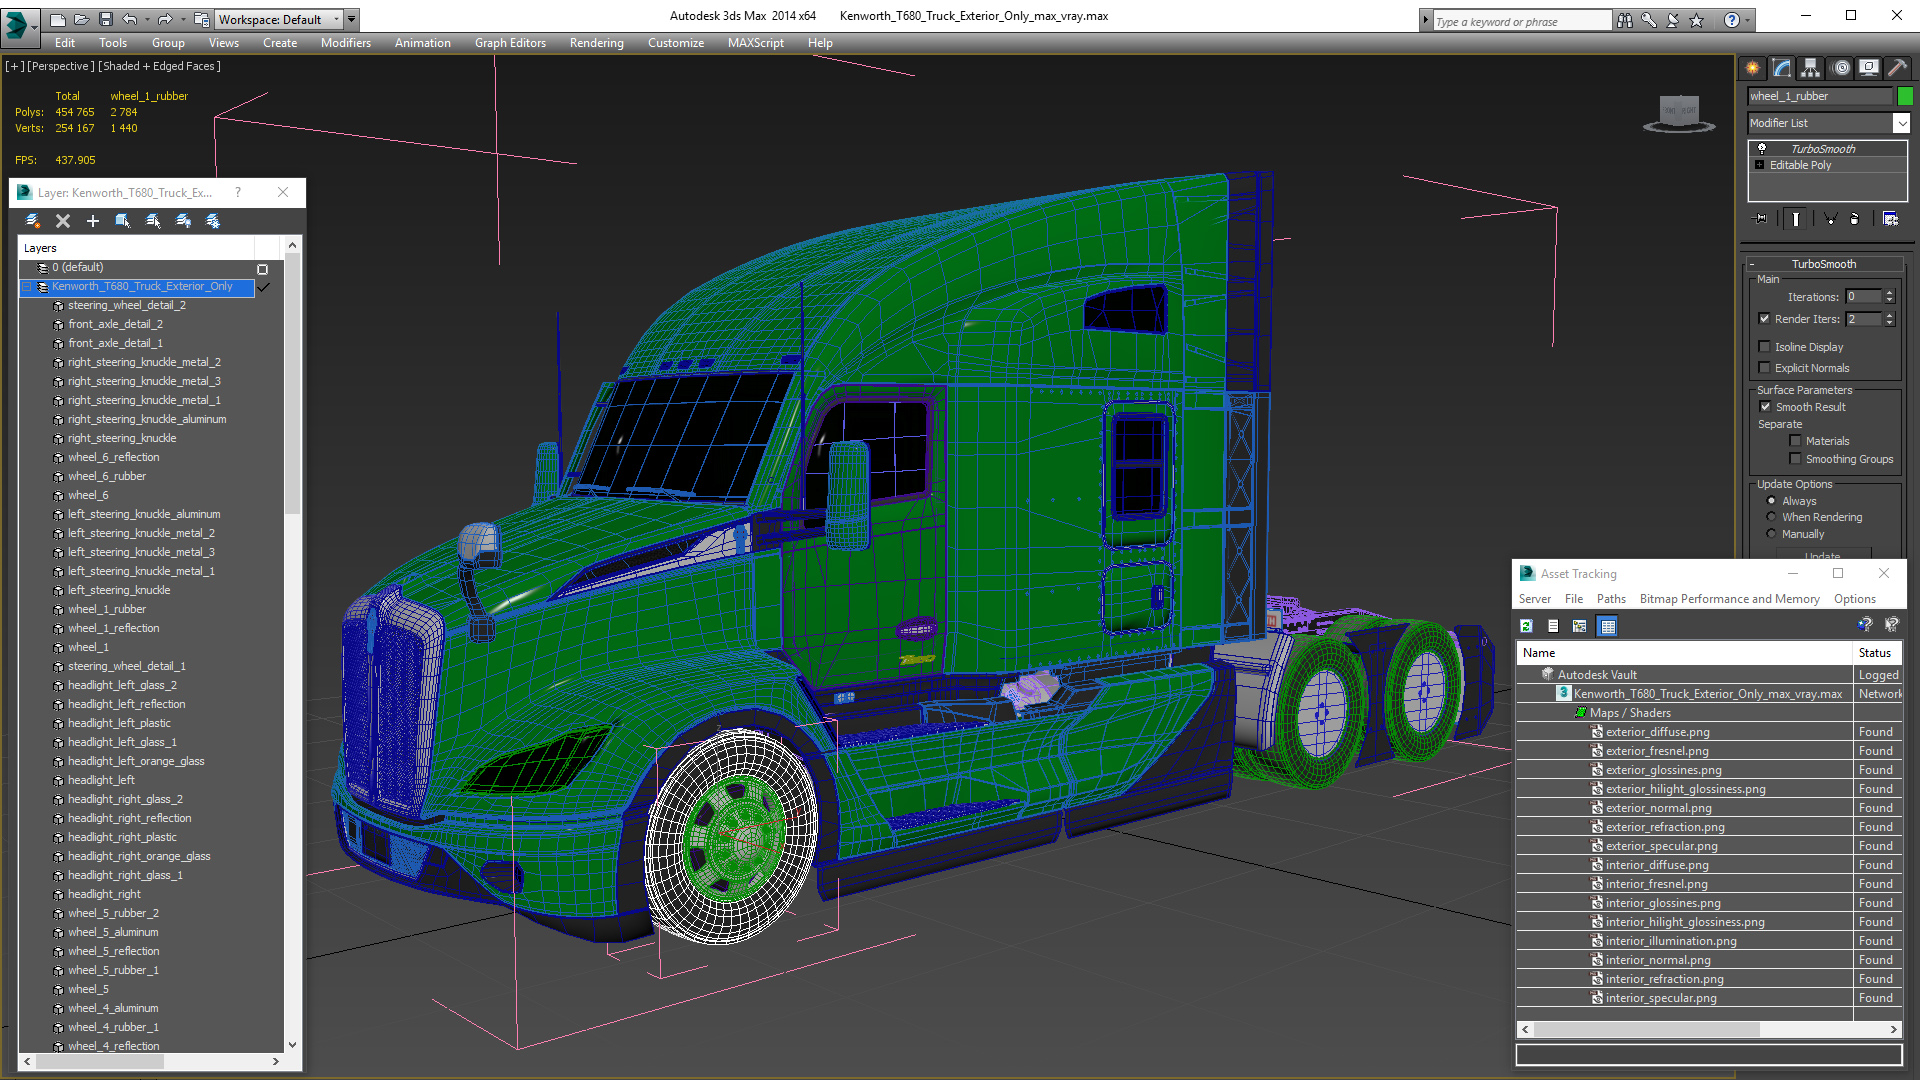Screen dimensions: 1920x1080
Task: Open the Display command panel tab
Action: 1869,68
